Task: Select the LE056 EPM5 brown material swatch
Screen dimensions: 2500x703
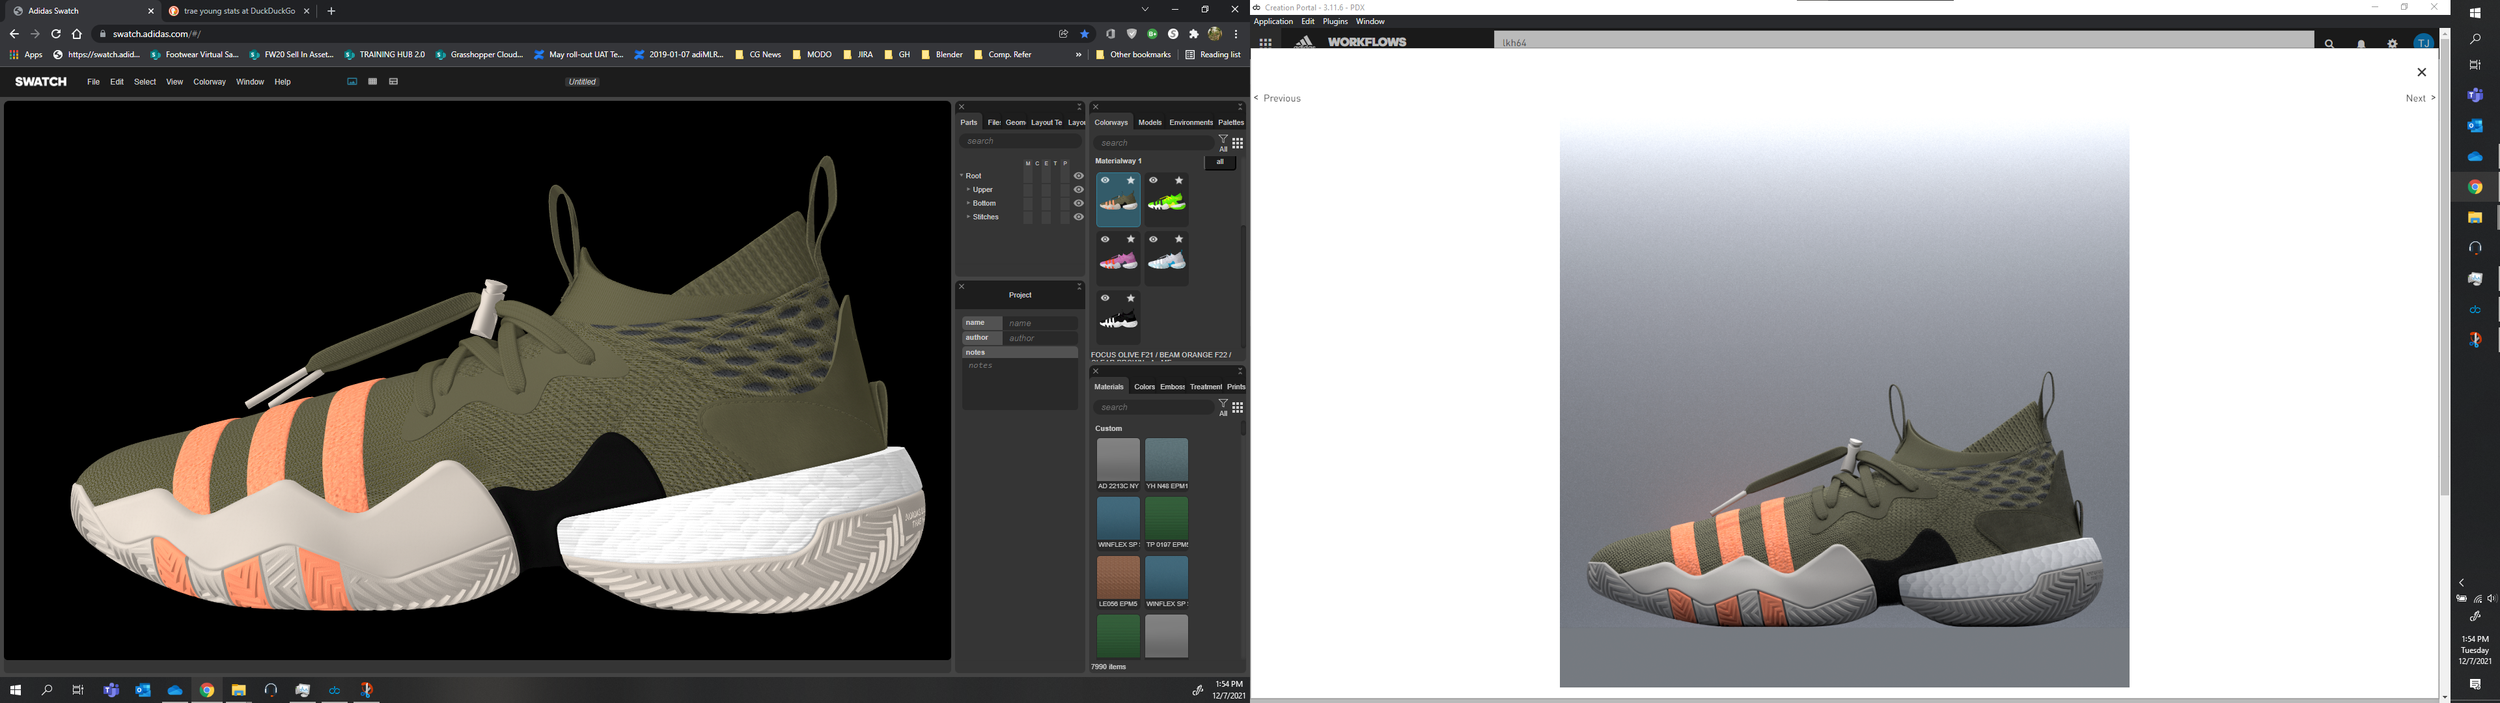Action: [1118, 582]
